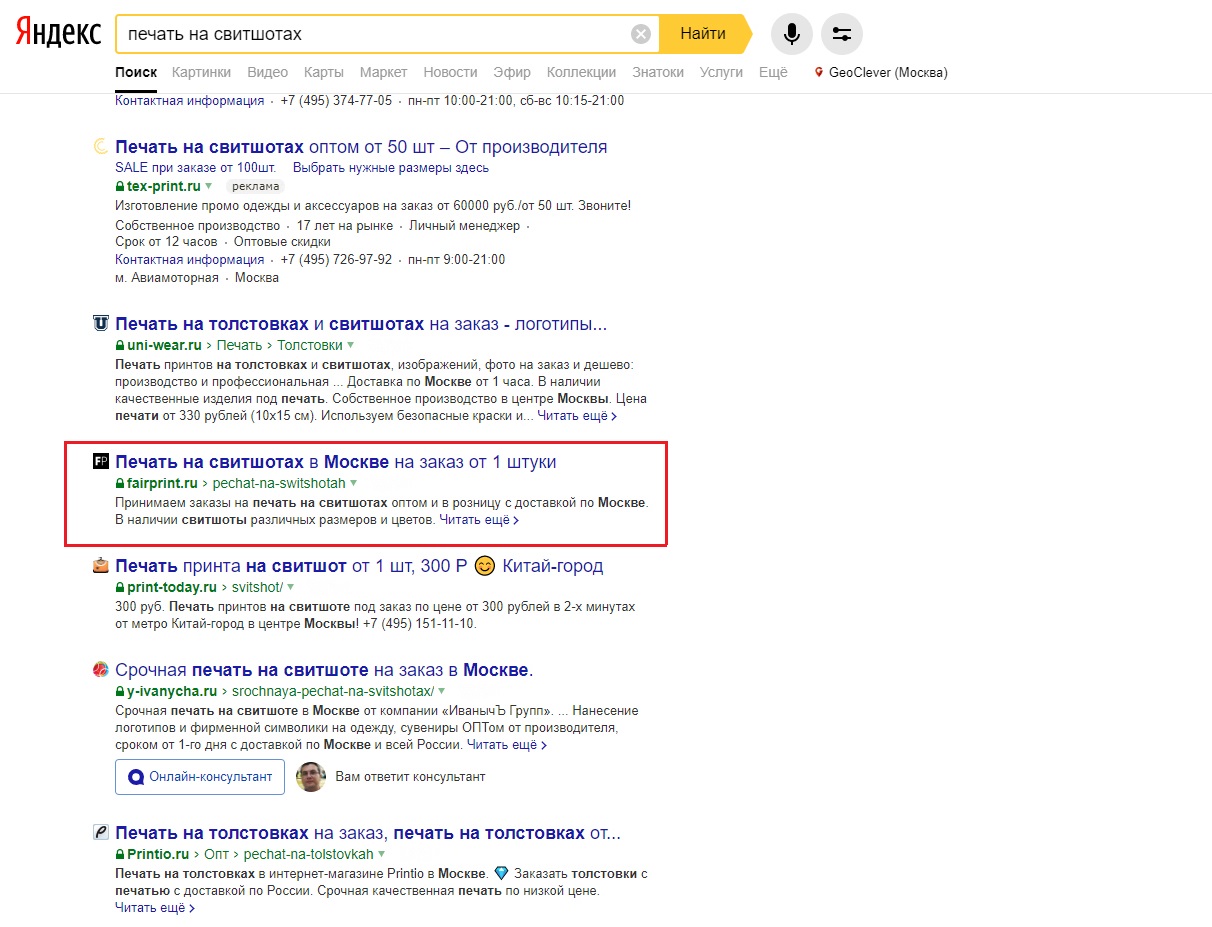The height and width of the screenshot is (927, 1212).
Task: Click the Printio.ru favicon
Action: [100, 833]
